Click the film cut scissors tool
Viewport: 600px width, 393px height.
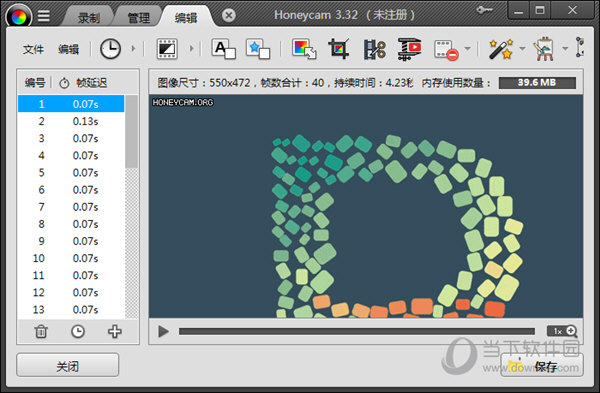coord(374,49)
